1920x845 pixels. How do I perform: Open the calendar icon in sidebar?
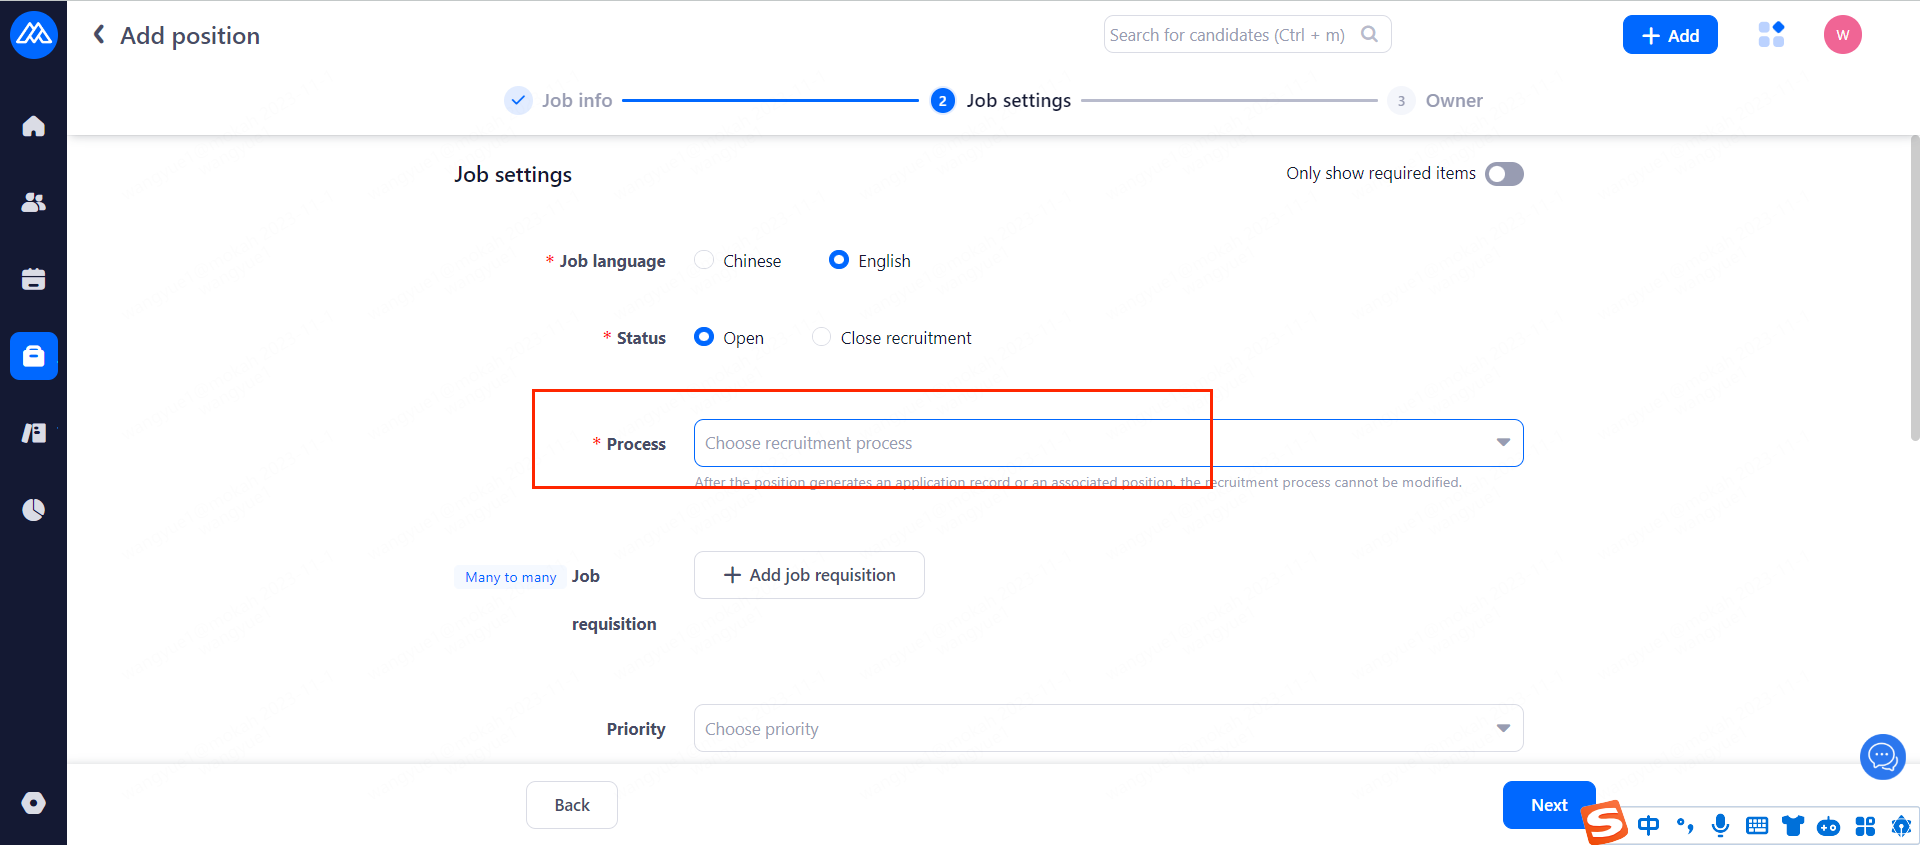click(x=33, y=279)
